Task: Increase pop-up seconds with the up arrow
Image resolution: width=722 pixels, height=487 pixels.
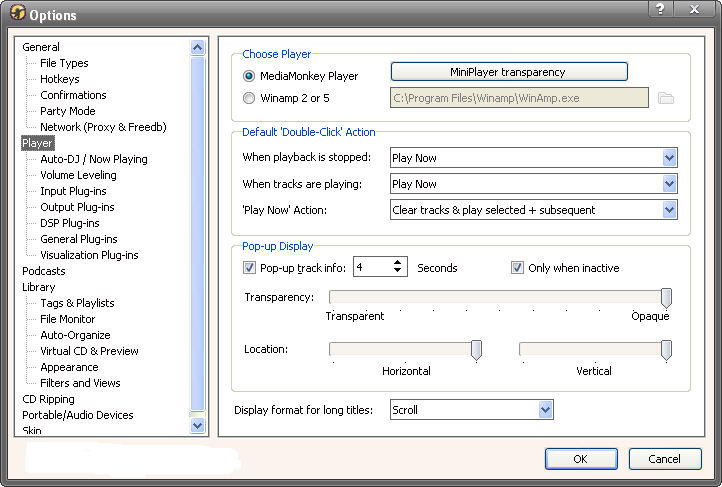Action: click(398, 263)
